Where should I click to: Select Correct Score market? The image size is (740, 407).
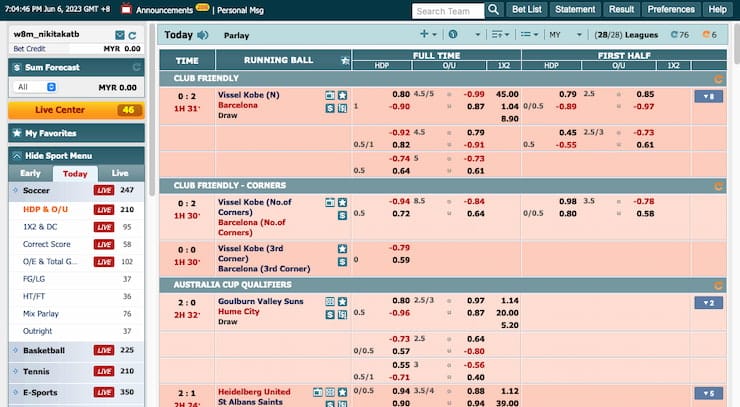[47, 244]
